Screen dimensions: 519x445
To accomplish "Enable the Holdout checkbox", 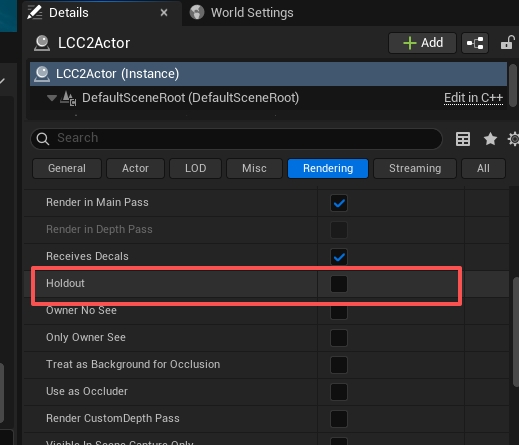I will 339,284.
